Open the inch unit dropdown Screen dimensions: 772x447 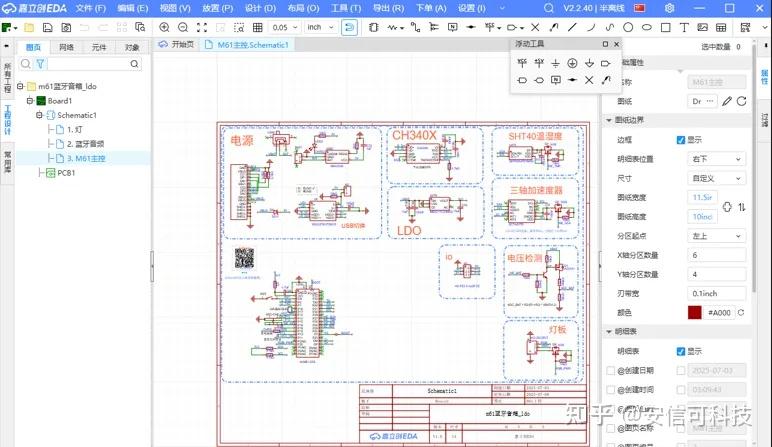(321, 28)
